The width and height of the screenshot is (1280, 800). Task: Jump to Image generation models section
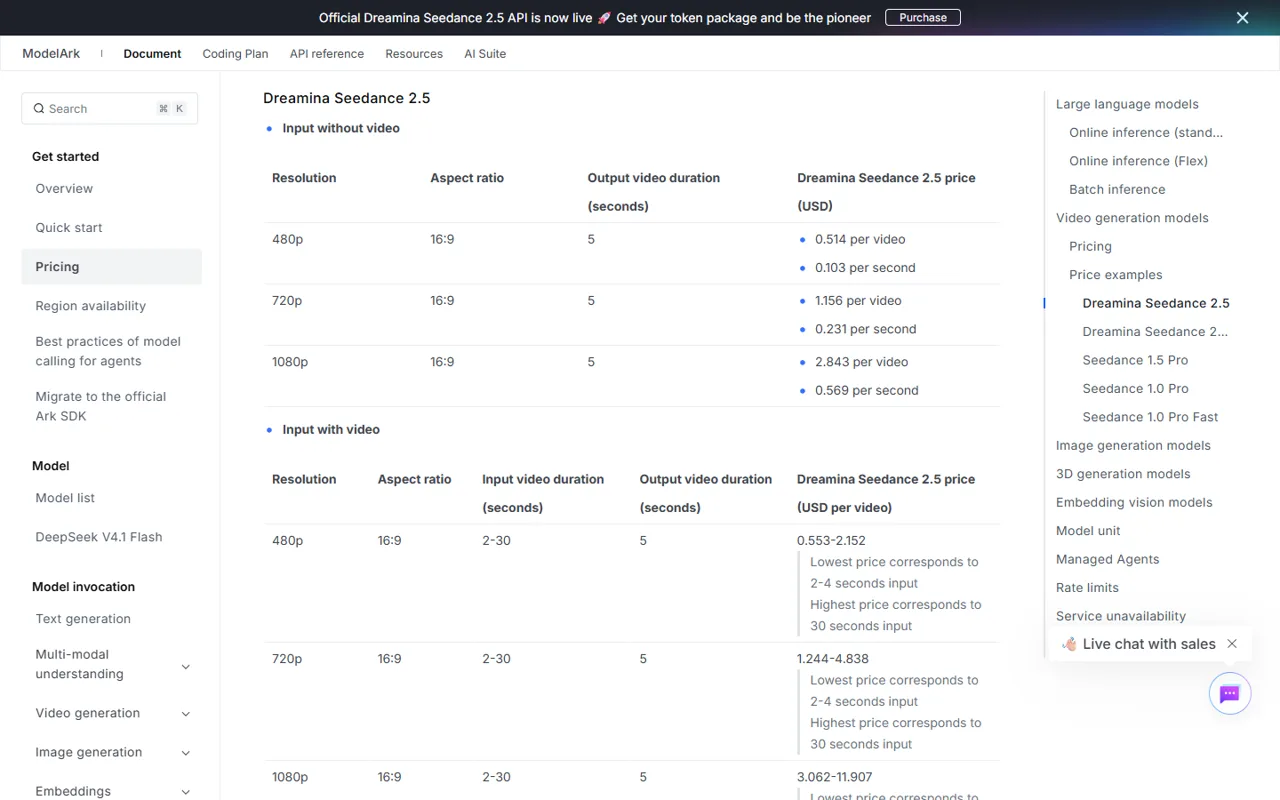coord(1133,446)
